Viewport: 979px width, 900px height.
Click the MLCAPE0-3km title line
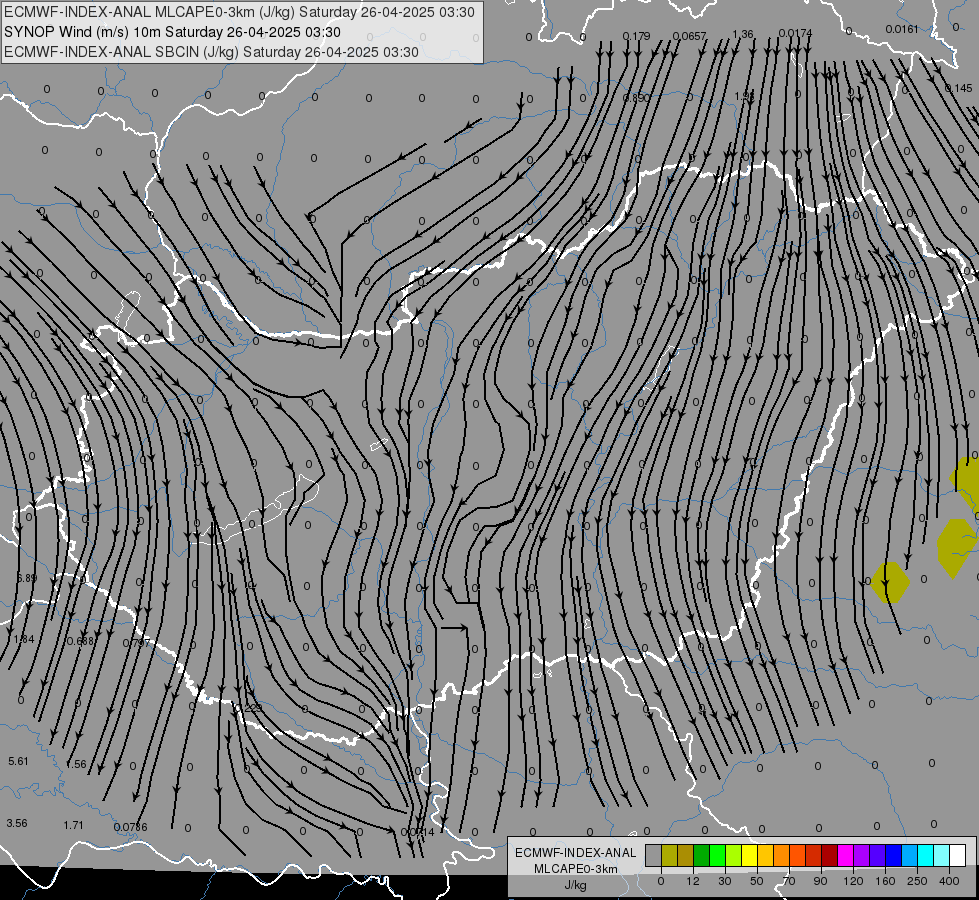(x=239, y=12)
